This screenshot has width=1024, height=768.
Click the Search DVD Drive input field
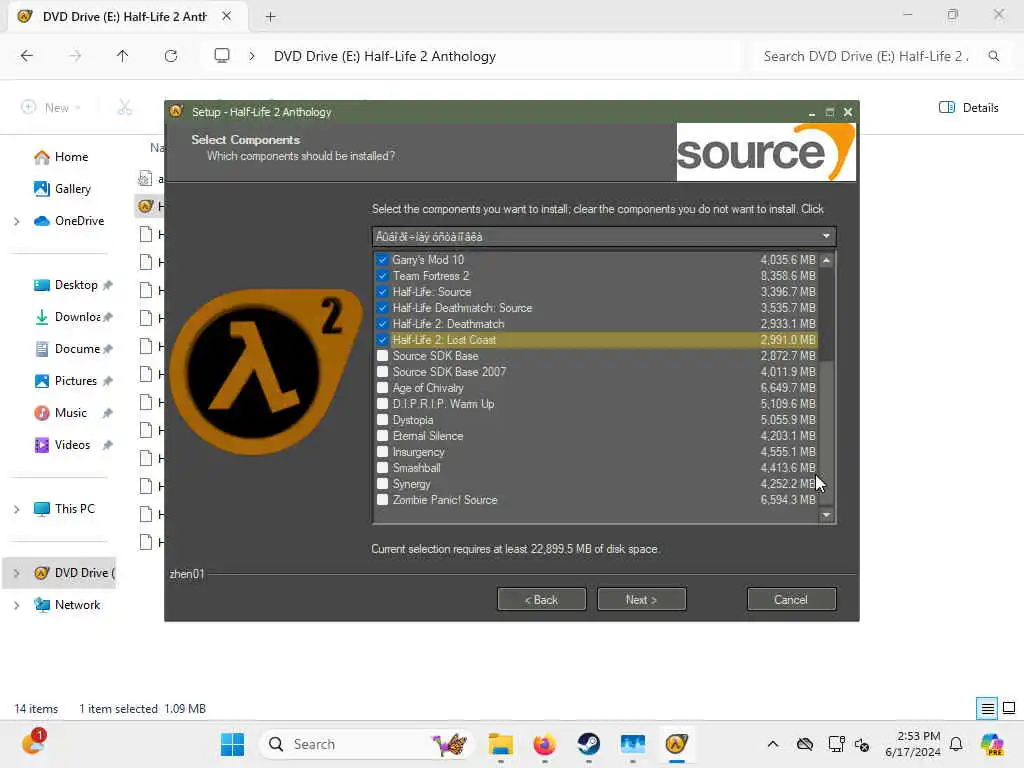tap(866, 56)
